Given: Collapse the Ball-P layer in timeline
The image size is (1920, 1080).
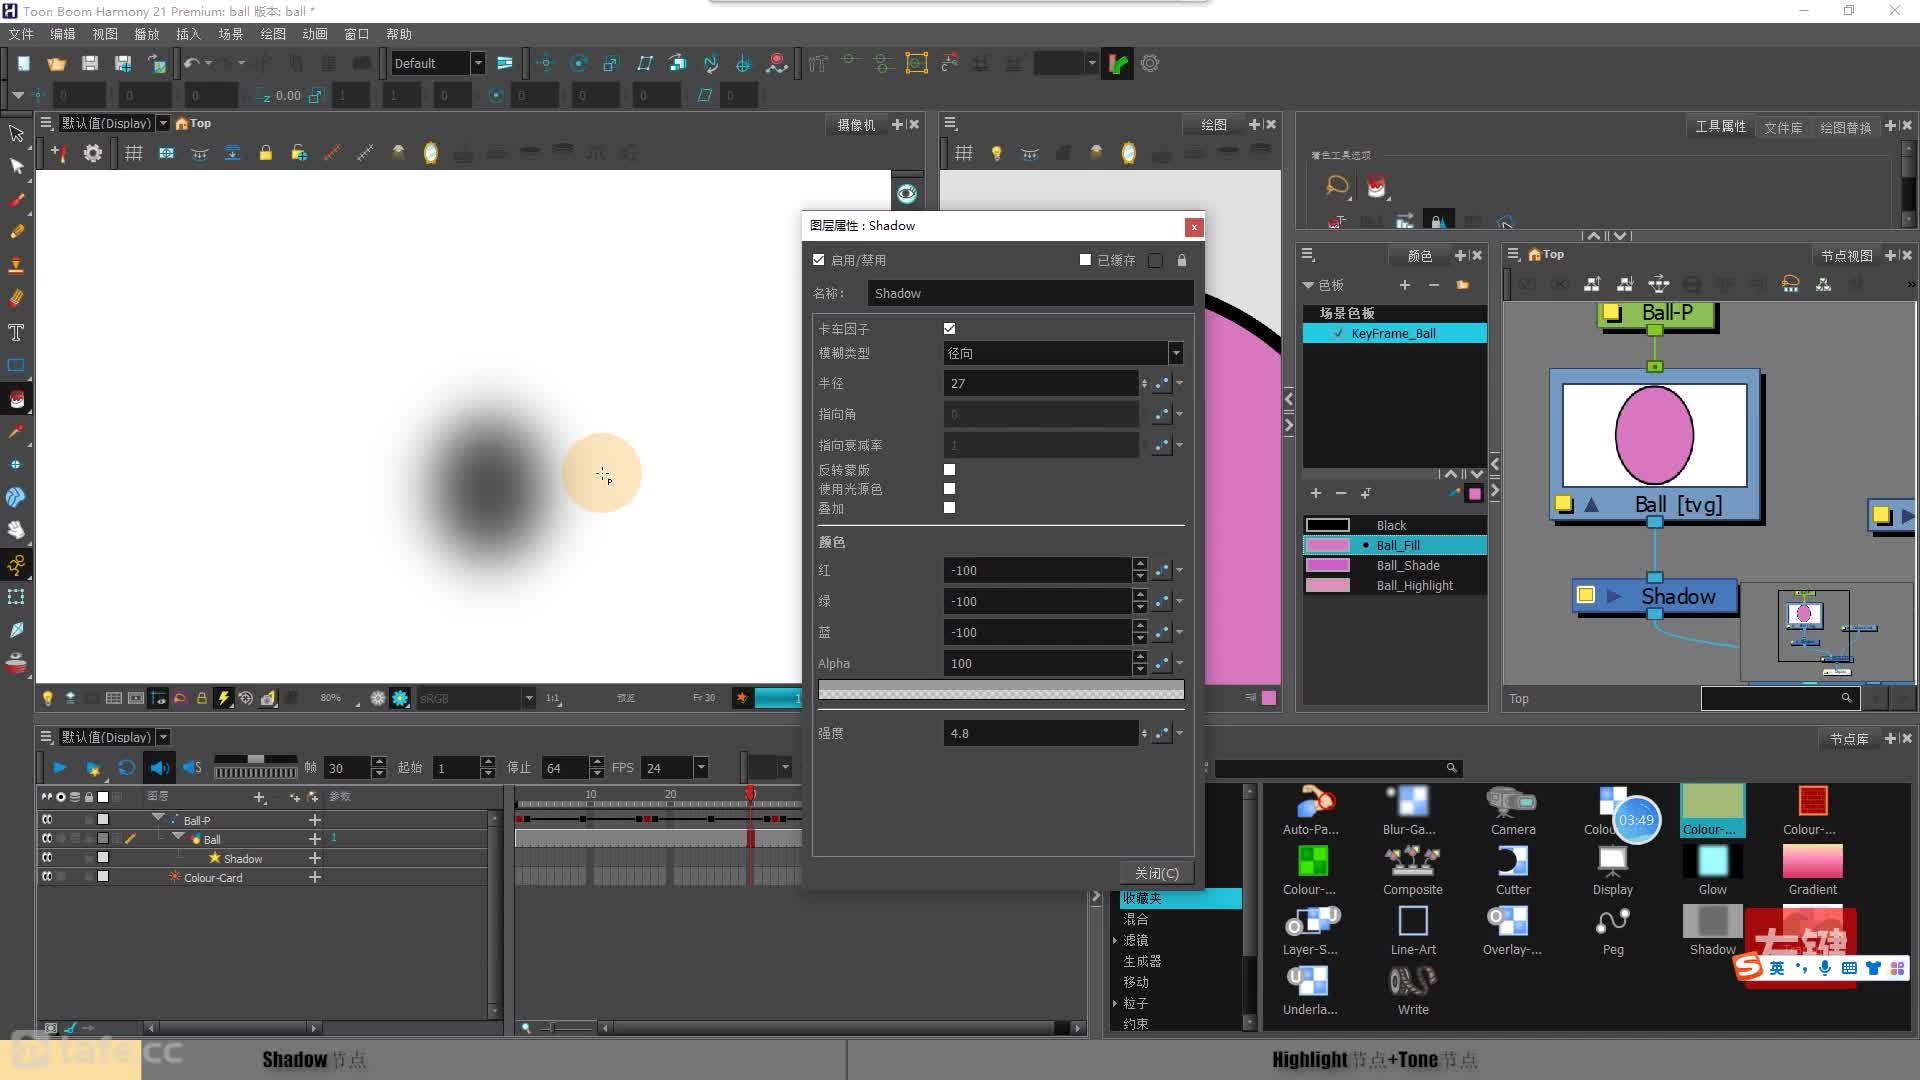Looking at the screenshot, I should point(158,818).
